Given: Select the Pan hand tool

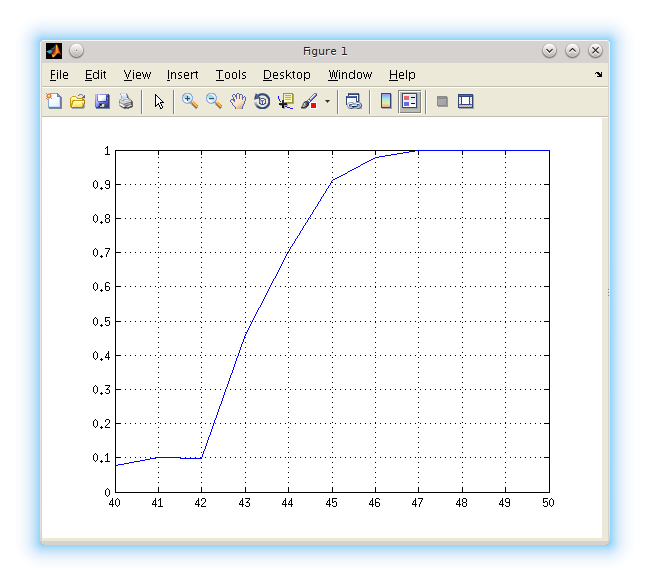Looking at the screenshot, I should tap(238, 101).
